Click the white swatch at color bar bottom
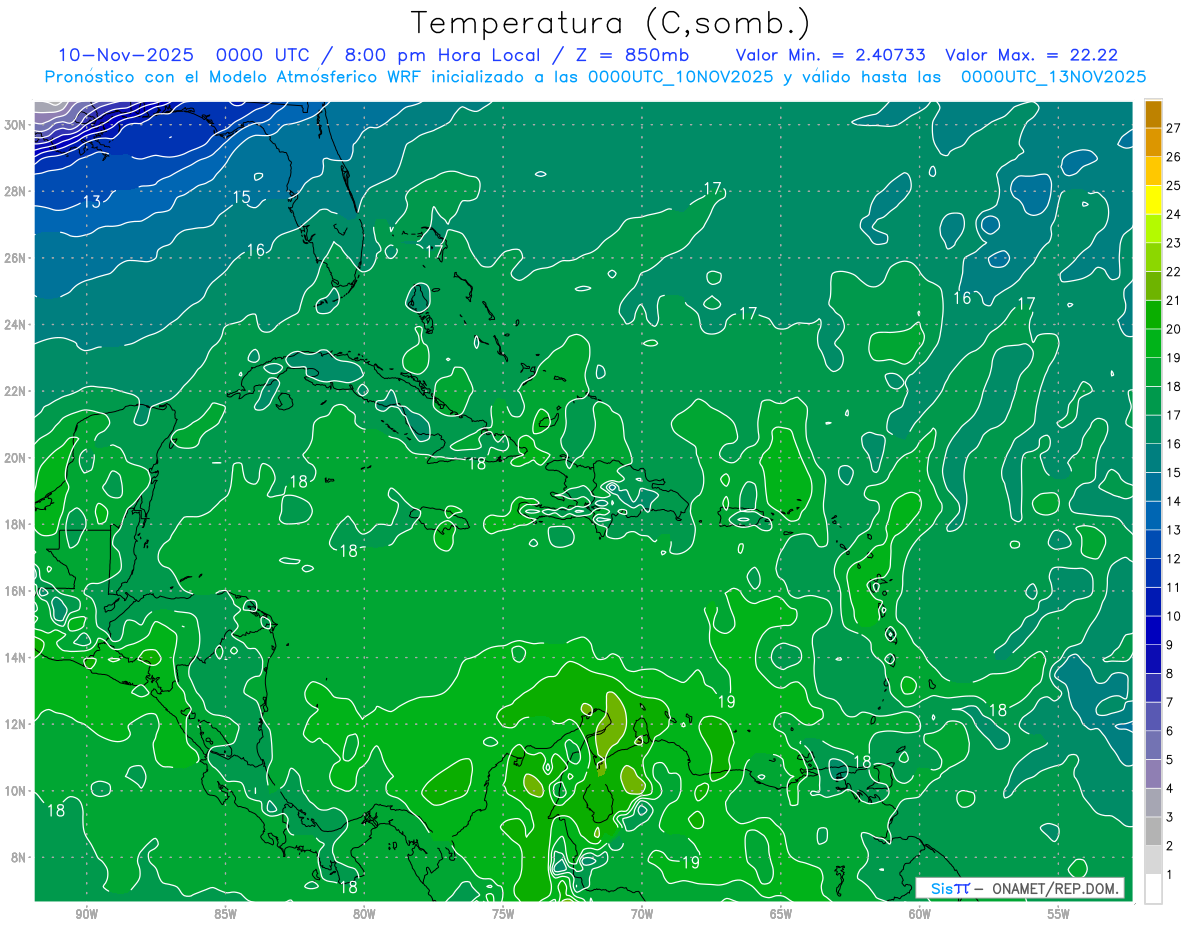Image resolution: width=1200 pixels, height=927 pixels. tap(1153, 889)
